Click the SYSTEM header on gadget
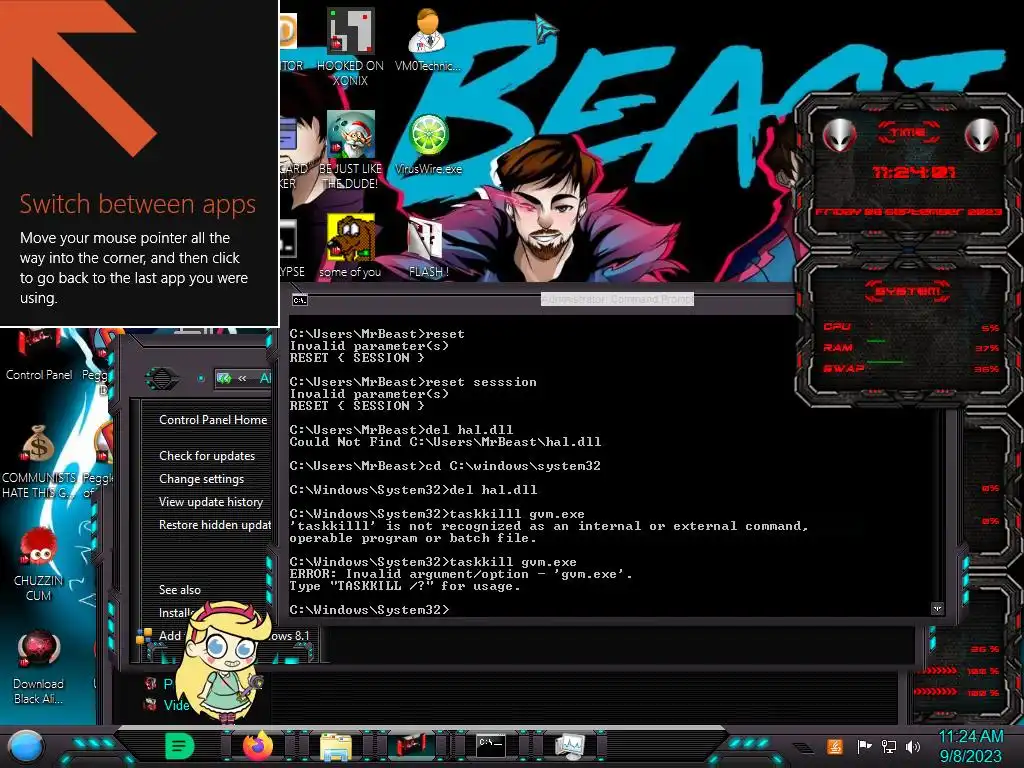This screenshot has width=1024, height=768. 908,291
